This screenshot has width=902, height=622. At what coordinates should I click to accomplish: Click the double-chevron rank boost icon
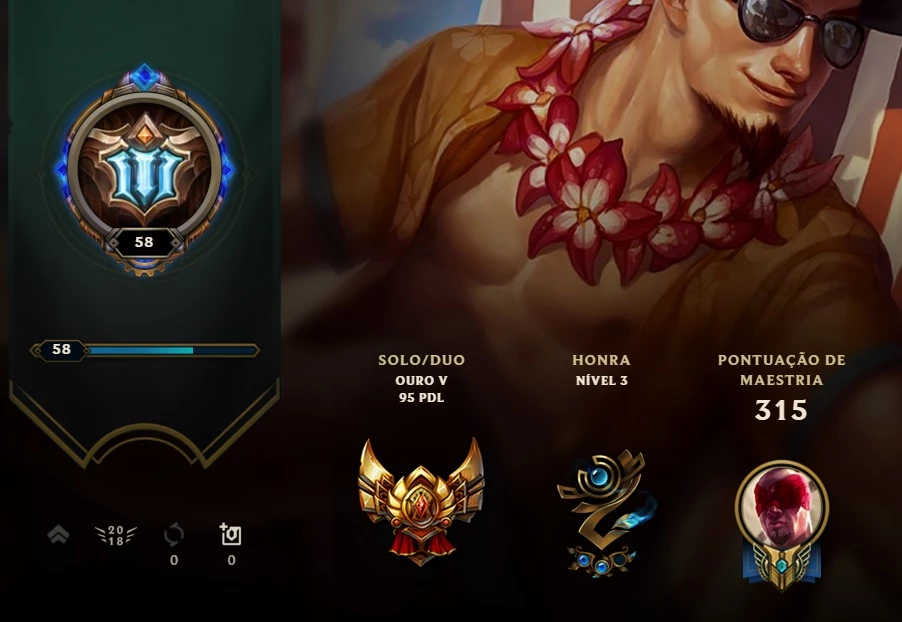click(x=58, y=535)
